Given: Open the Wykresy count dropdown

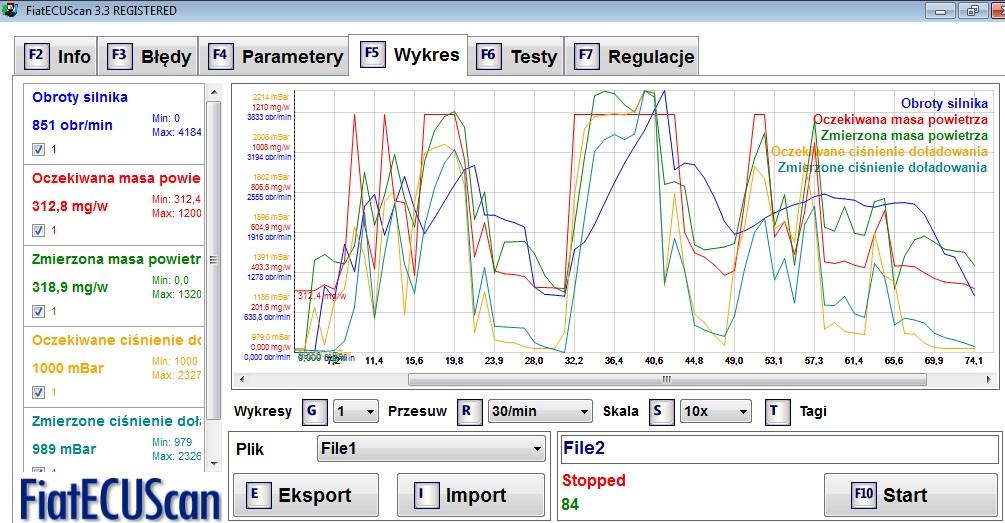Looking at the screenshot, I should (355, 411).
